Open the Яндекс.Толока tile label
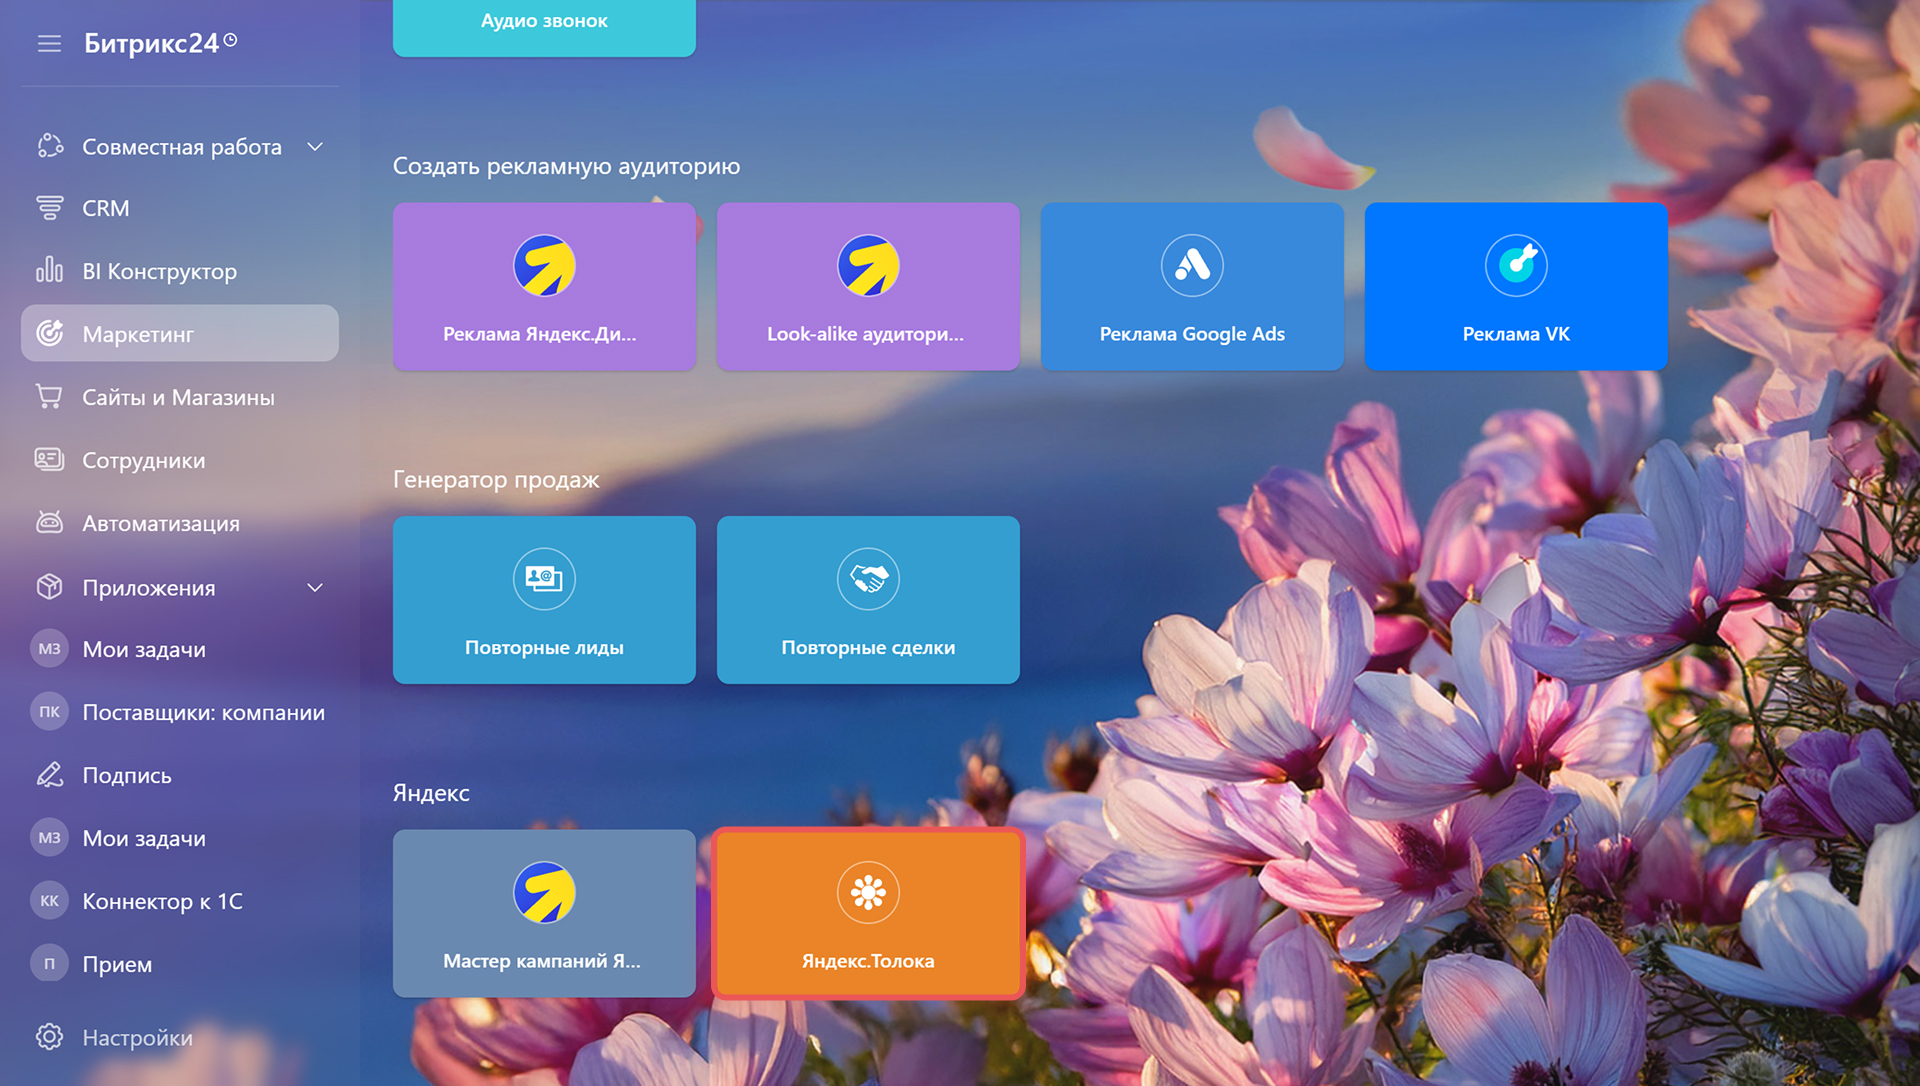Image resolution: width=1920 pixels, height=1086 pixels. click(868, 961)
